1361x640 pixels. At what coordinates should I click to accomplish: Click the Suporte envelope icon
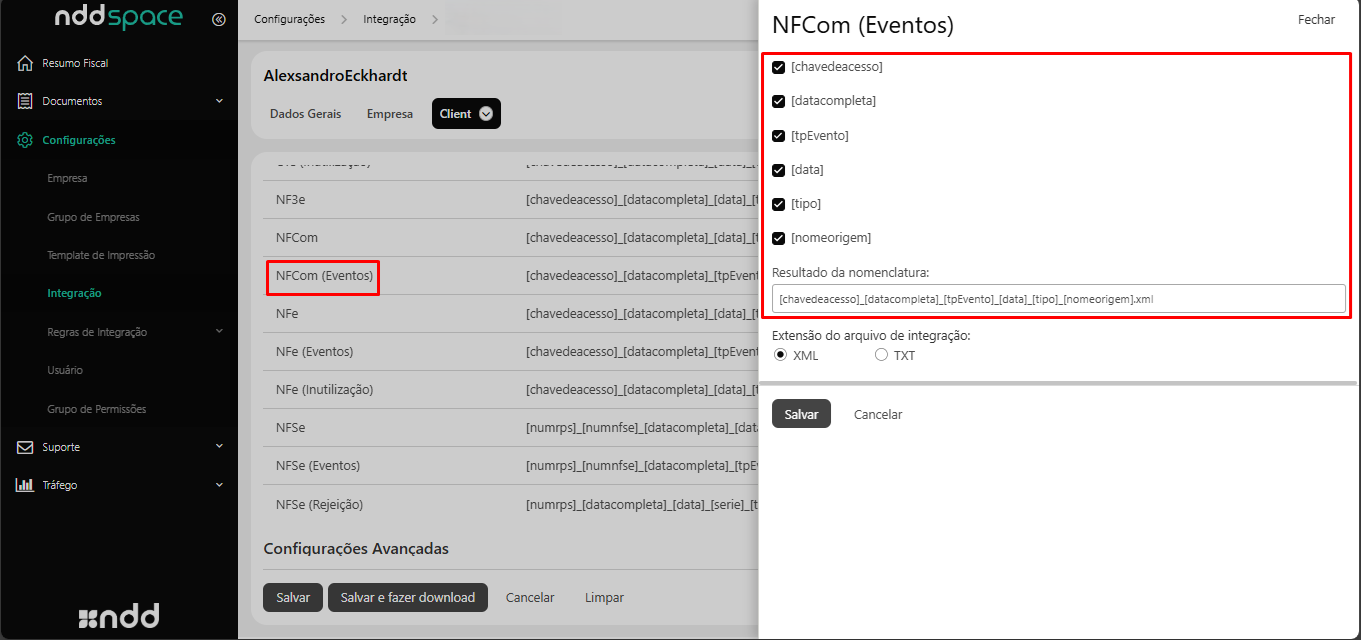(26, 447)
